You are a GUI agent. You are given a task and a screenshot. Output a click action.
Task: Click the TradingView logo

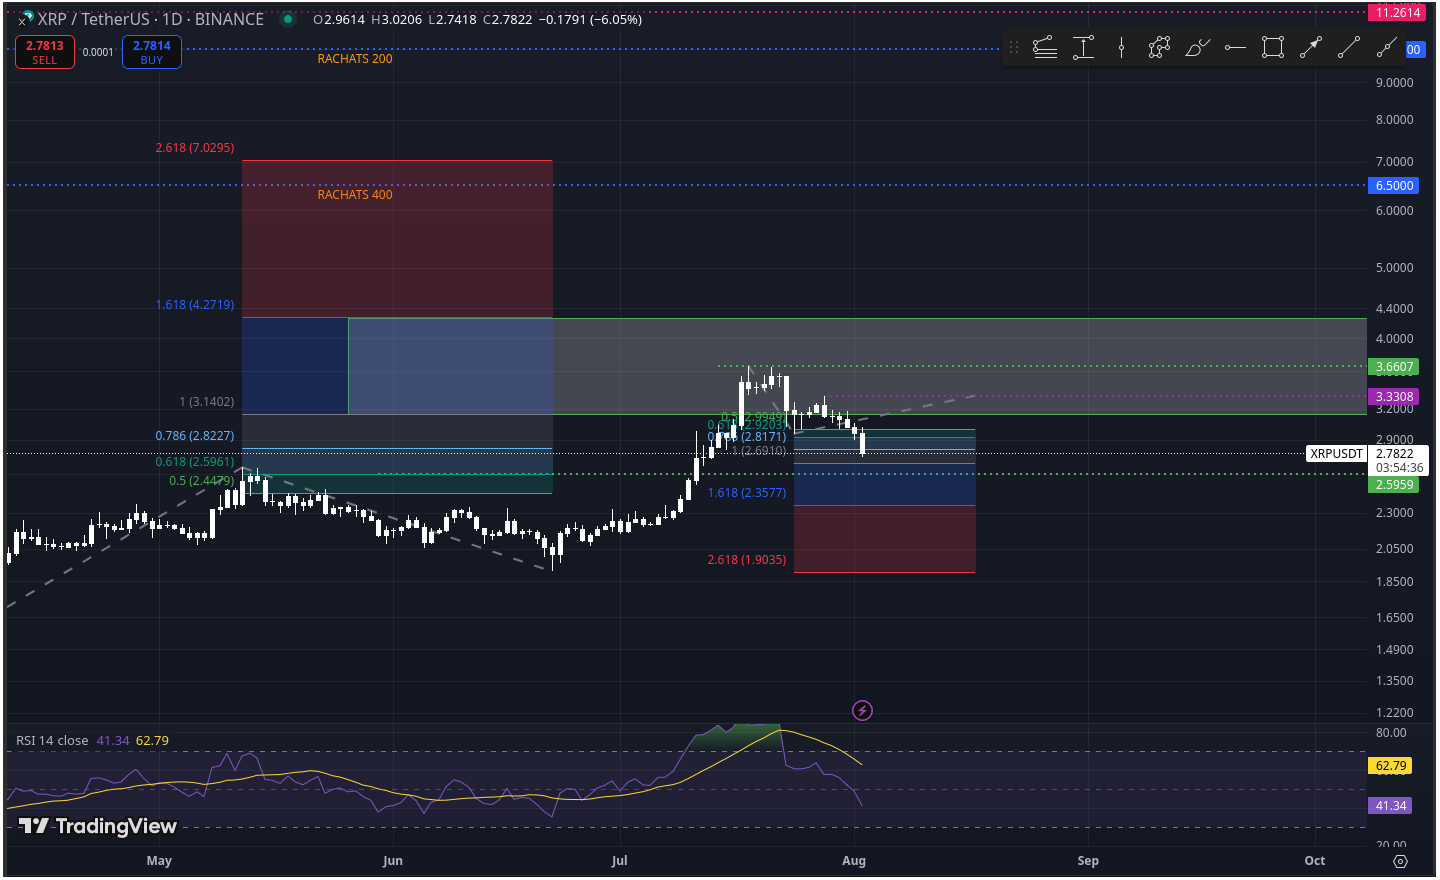tap(98, 826)
